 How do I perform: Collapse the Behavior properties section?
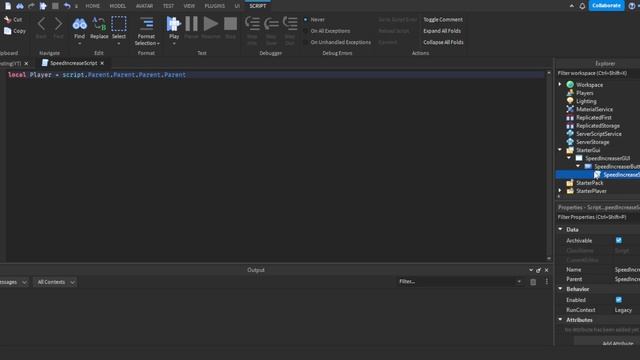coord(560,289)
